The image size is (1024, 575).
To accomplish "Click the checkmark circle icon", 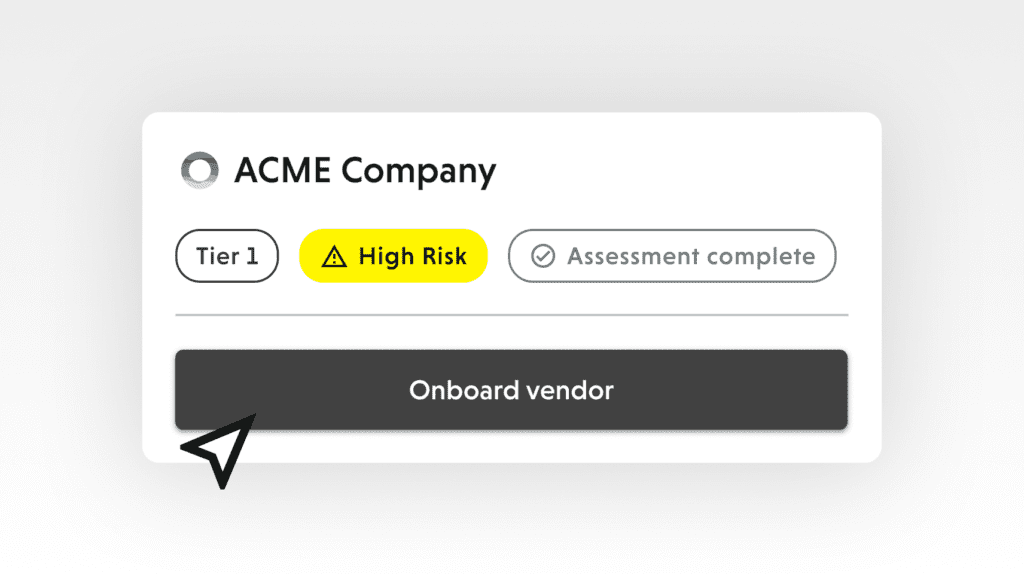I will point(542,257).
